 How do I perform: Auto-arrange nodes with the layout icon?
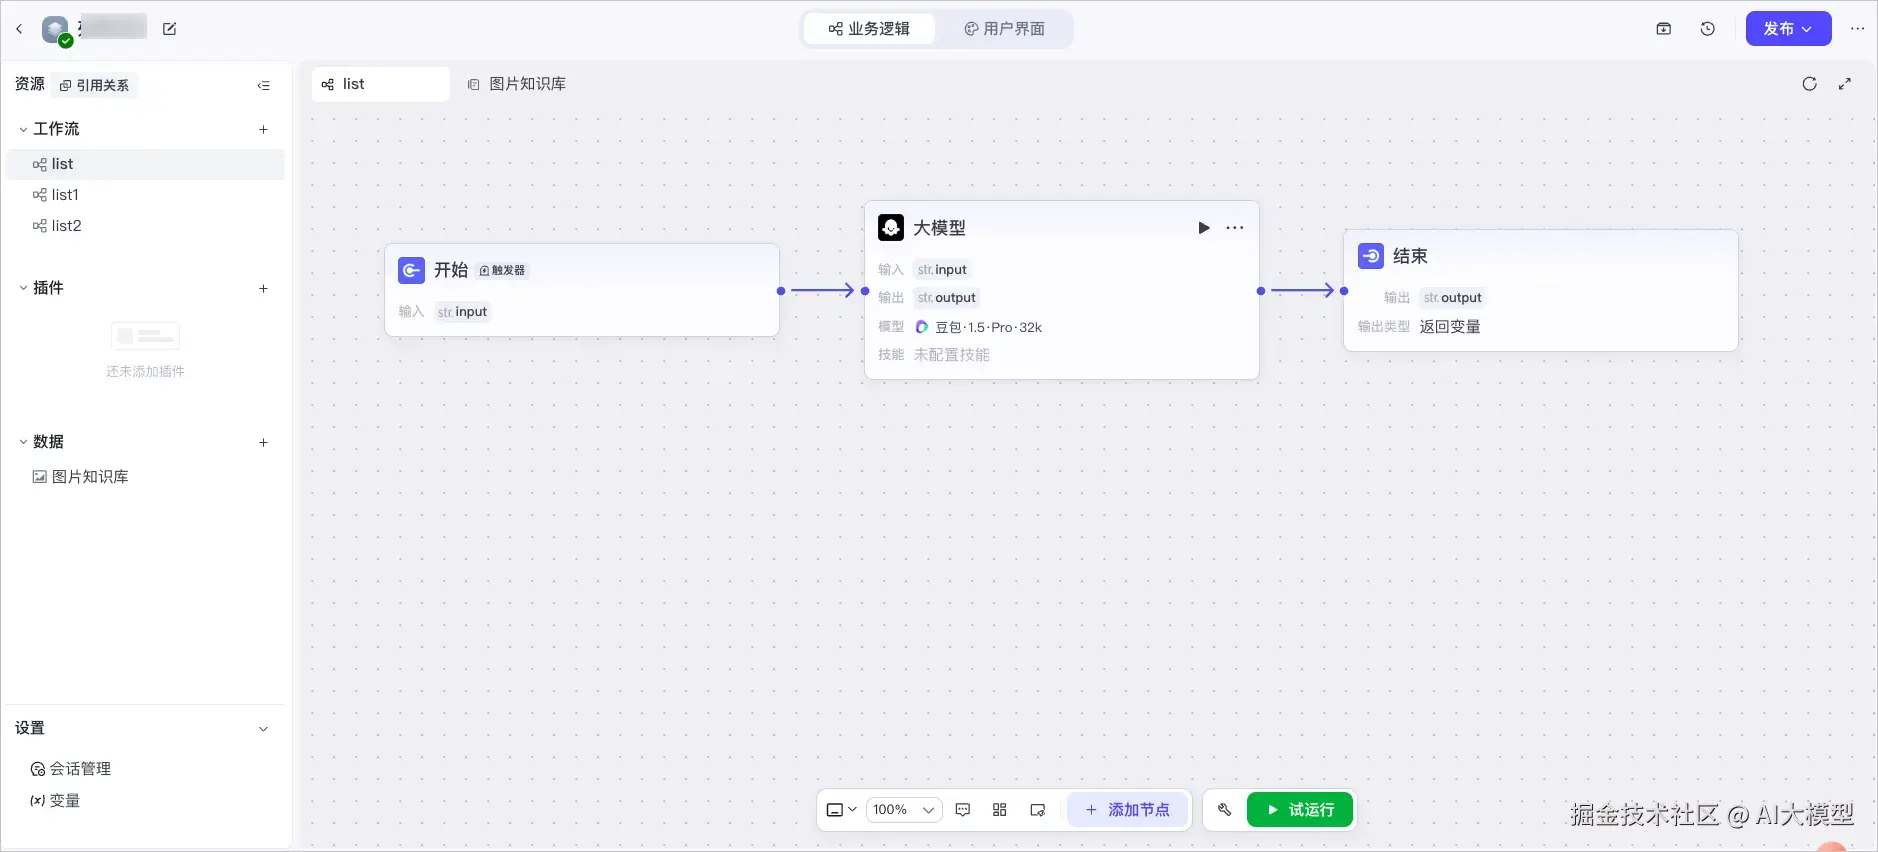coord(1000,810)
